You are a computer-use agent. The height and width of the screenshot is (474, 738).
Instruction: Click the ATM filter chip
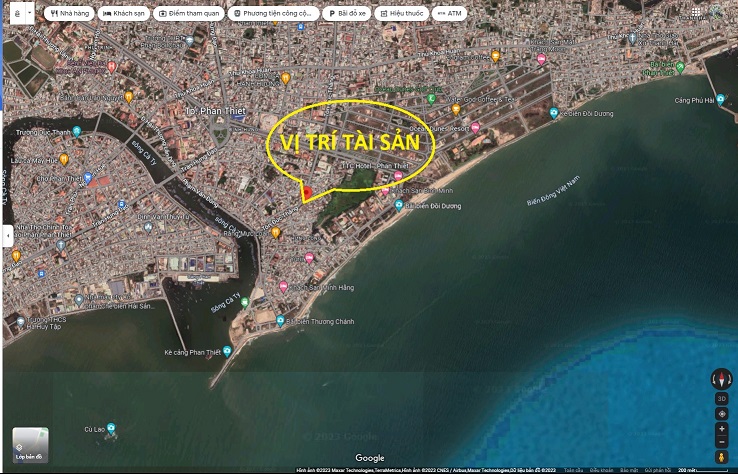pos(451,14)
